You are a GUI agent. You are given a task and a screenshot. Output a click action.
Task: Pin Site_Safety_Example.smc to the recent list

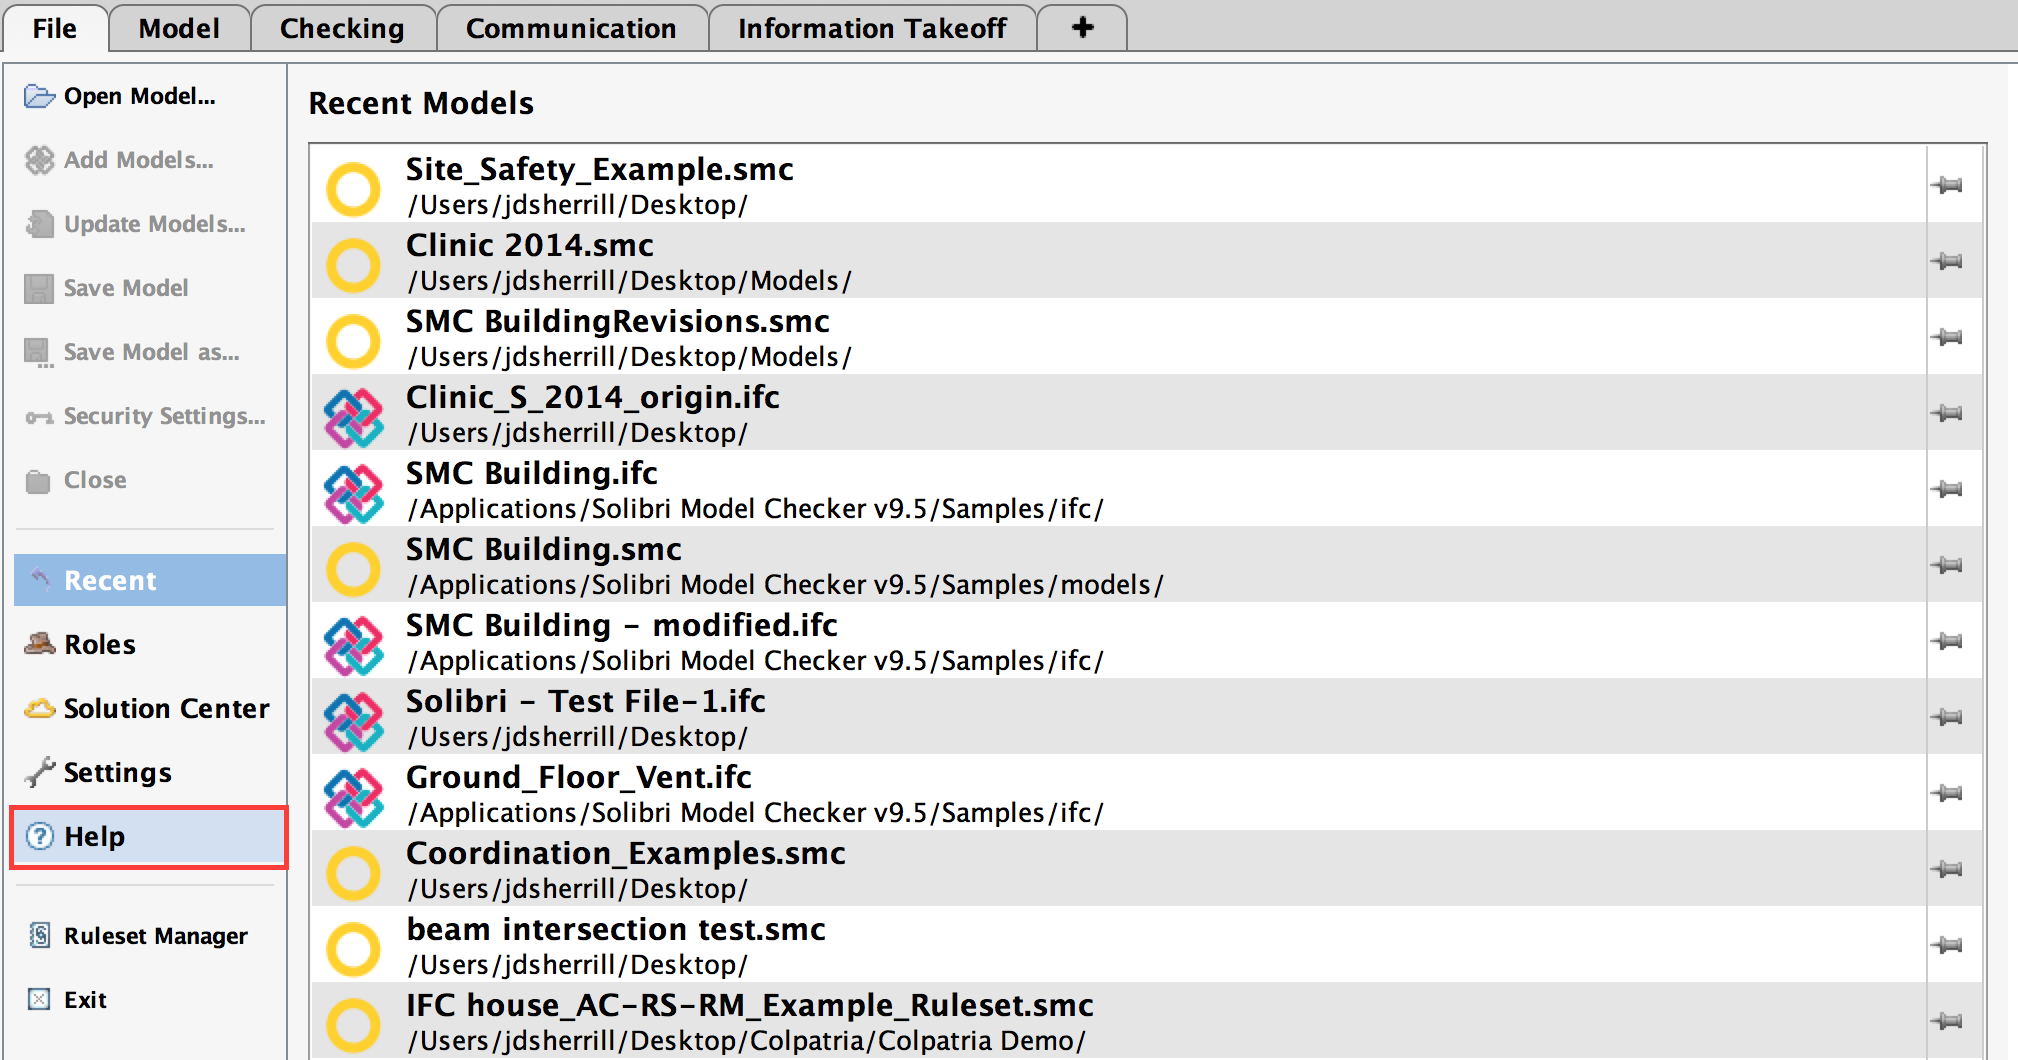coord(1947,185)
